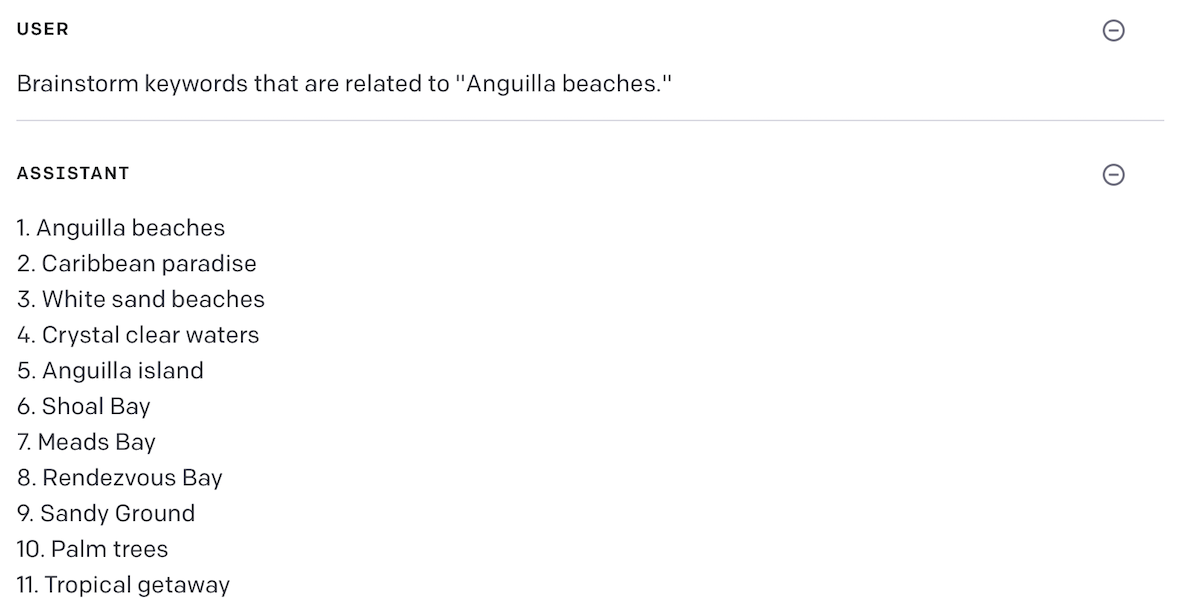Click the user prompt text about Anguilla beaches
This screenshot has height=609, width=1200.
pyautogui.click(x=343, y=84)
